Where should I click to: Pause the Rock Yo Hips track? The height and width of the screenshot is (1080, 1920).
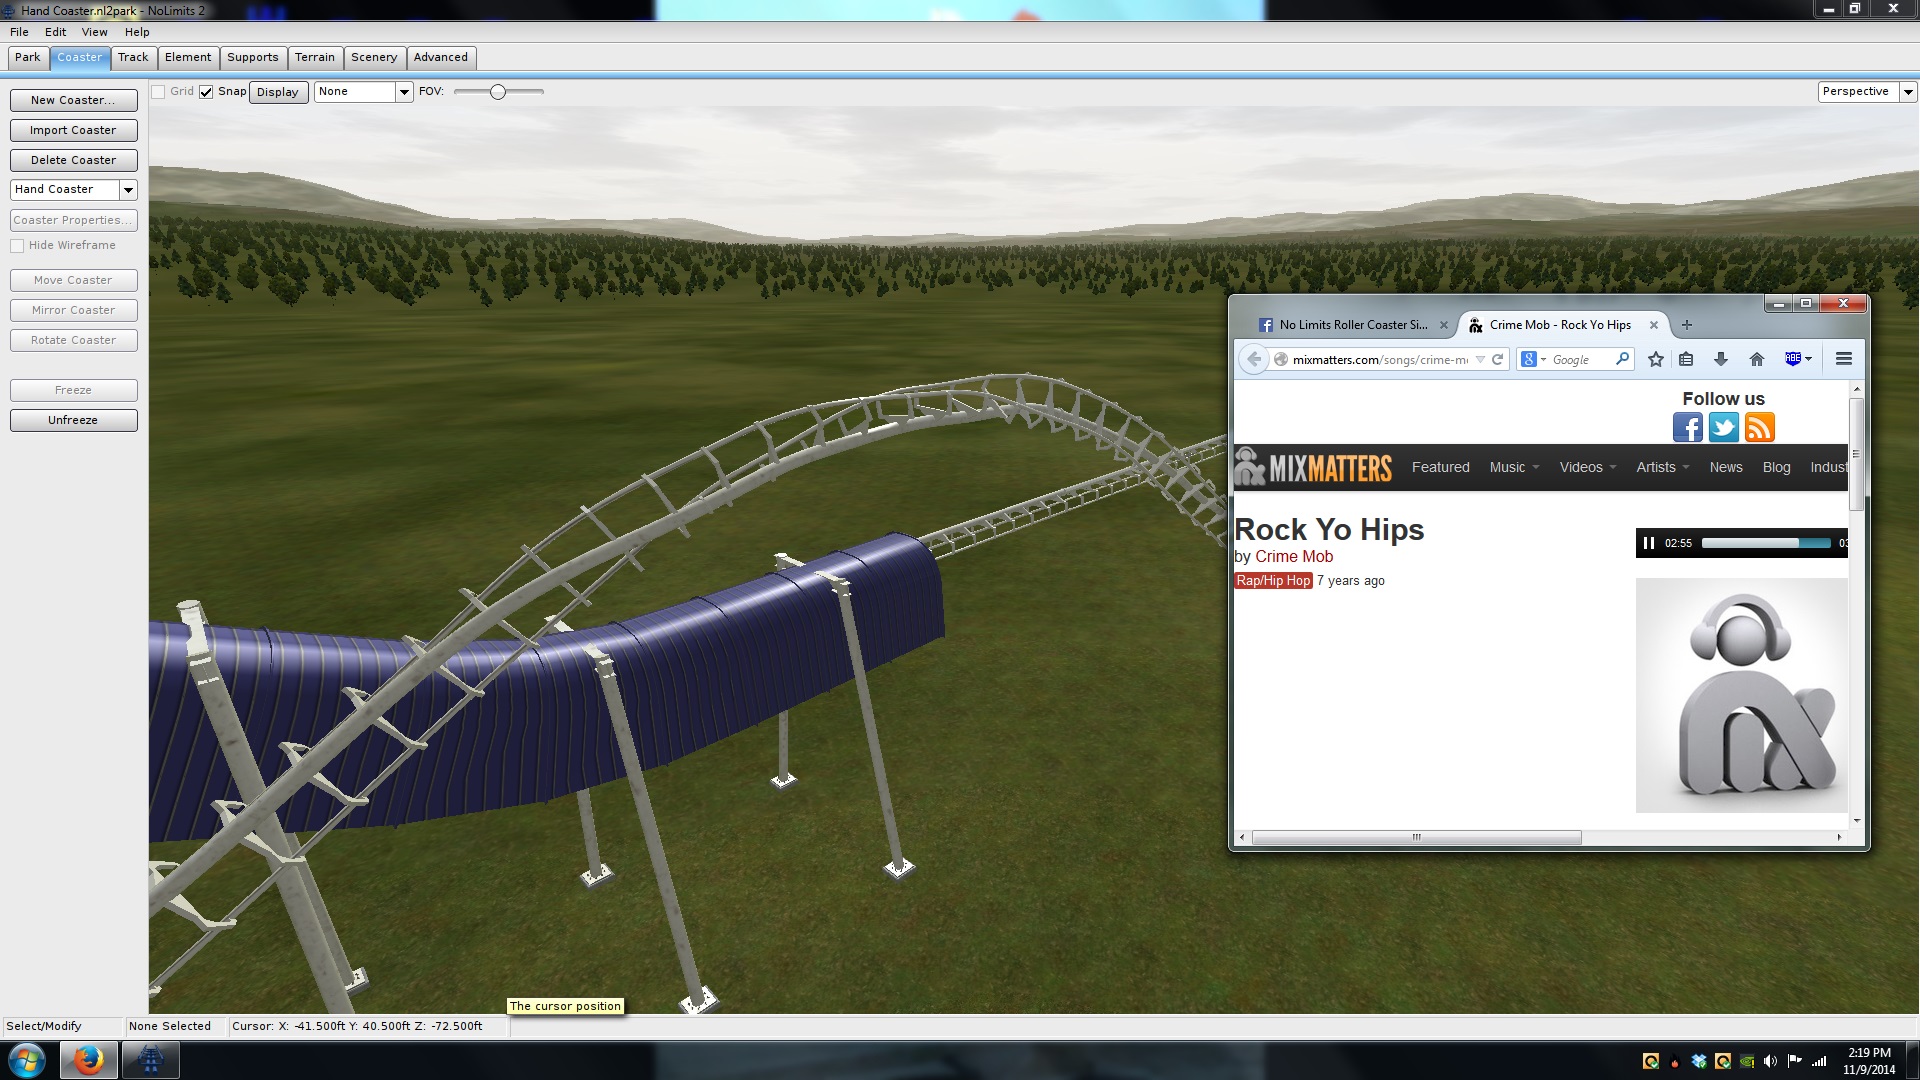pos(1649,543)
